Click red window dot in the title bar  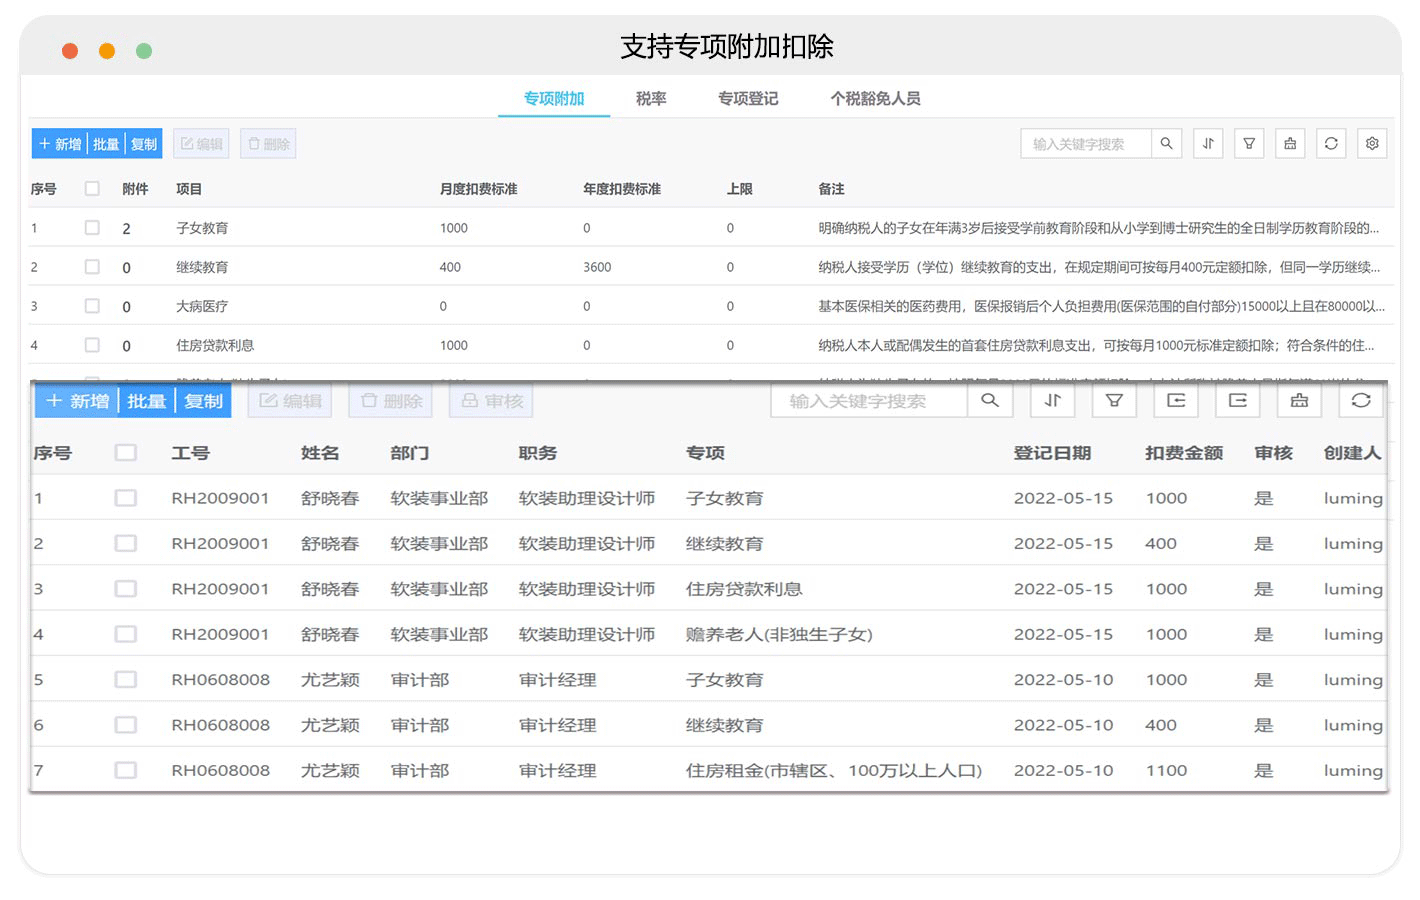[x=70, y=51]
